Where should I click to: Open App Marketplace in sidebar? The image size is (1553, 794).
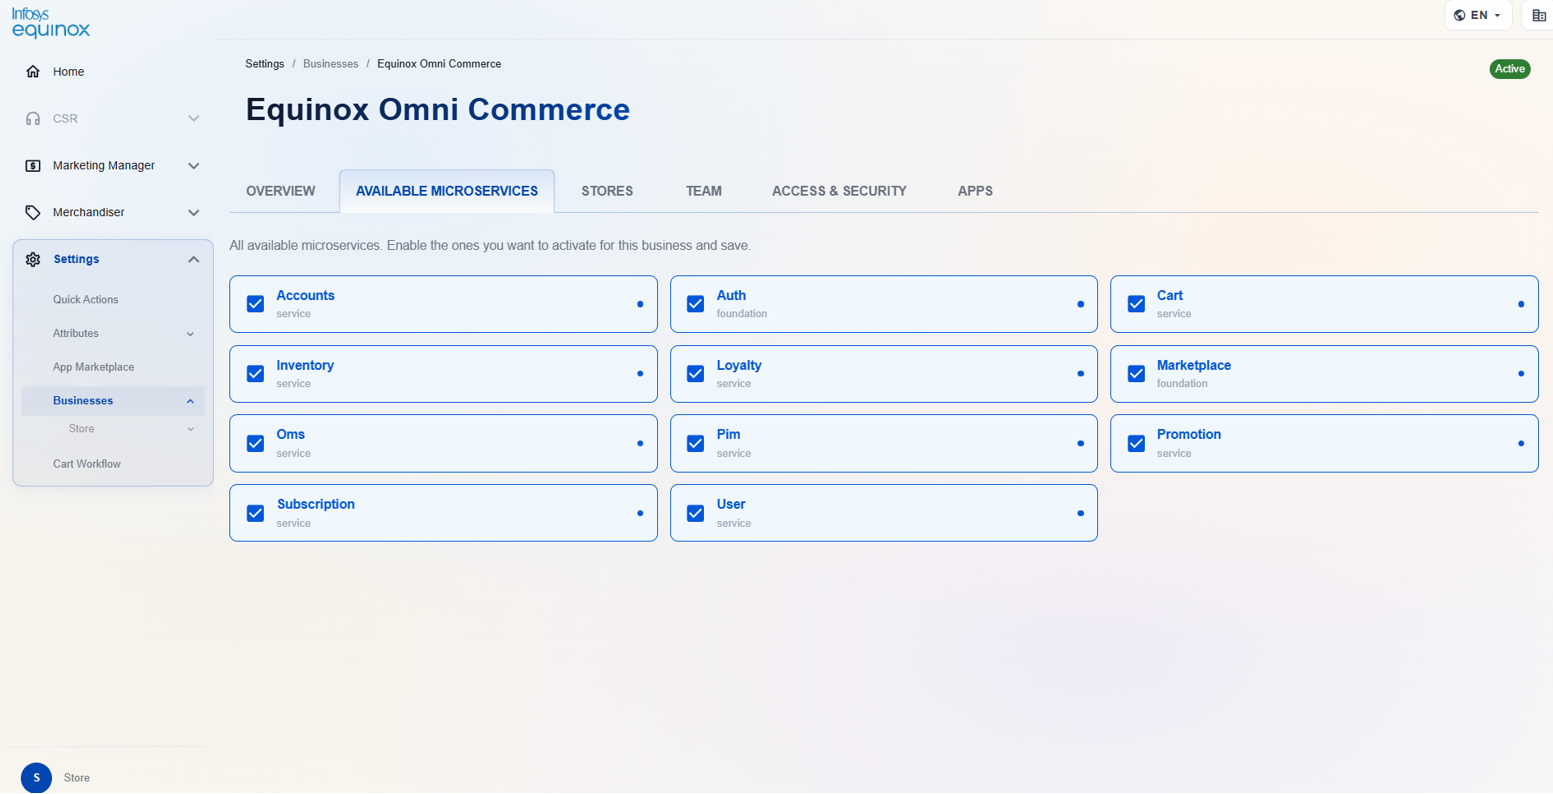[94, 367]
